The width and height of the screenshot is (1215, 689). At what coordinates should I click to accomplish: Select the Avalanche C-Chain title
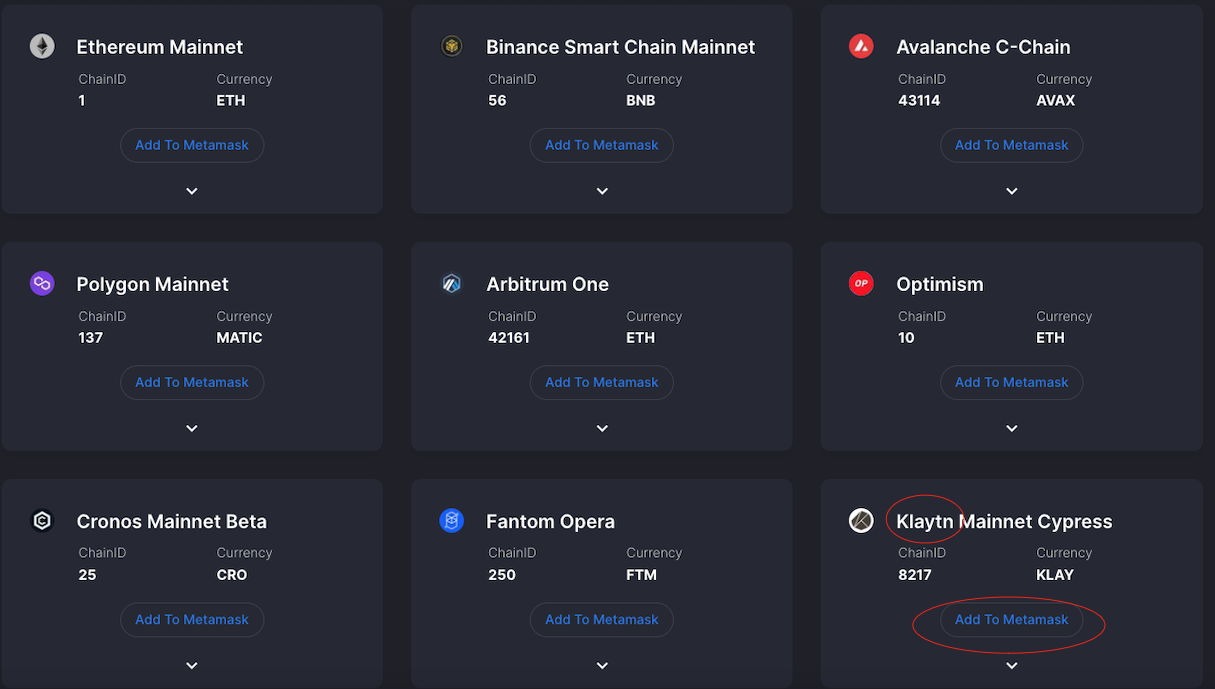click(x=983, y=47)
